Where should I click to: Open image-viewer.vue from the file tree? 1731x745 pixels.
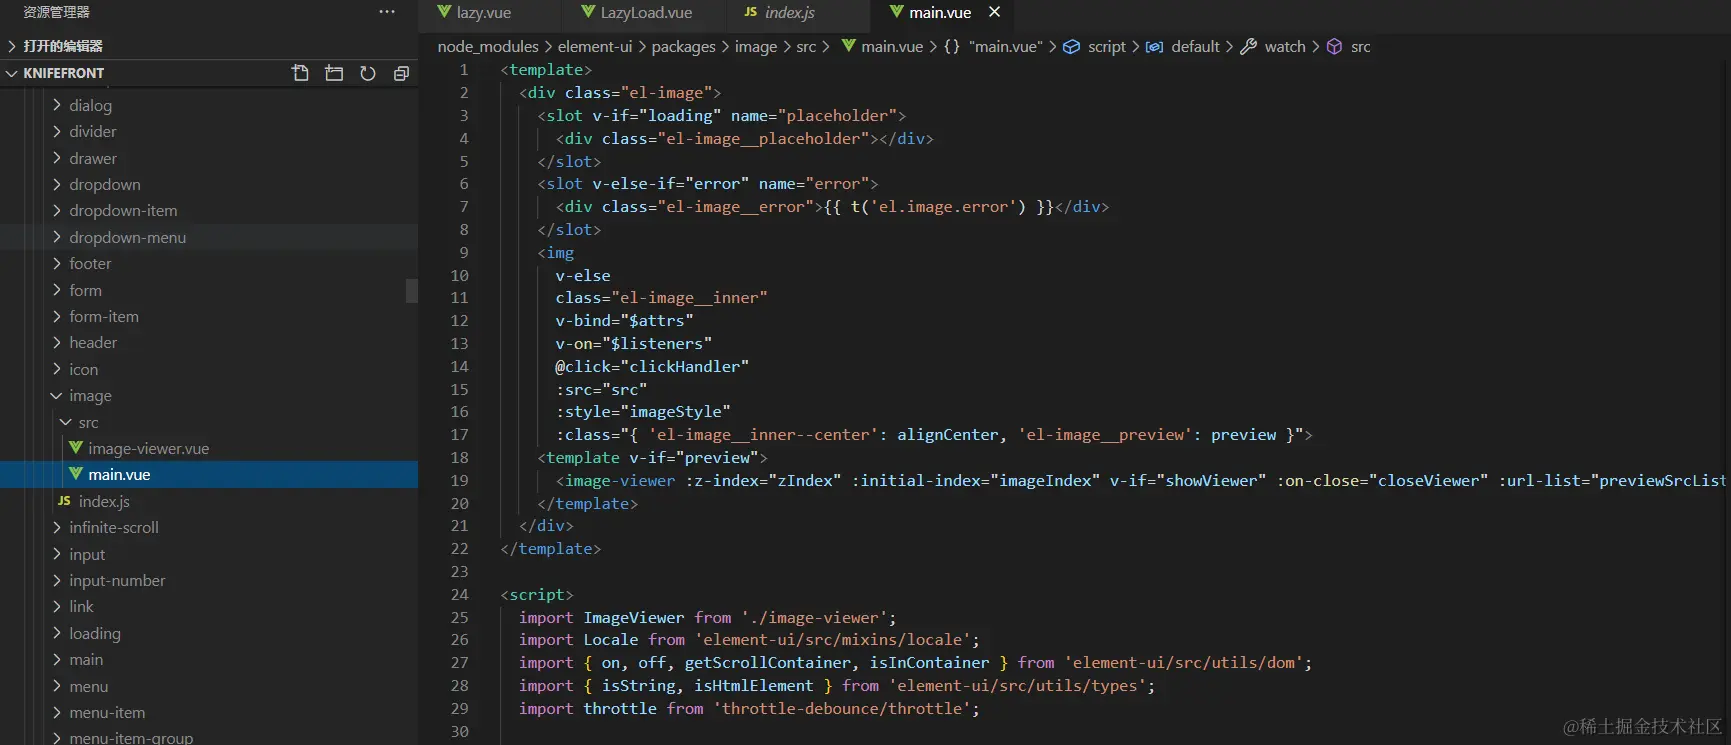tap(148, 448)
